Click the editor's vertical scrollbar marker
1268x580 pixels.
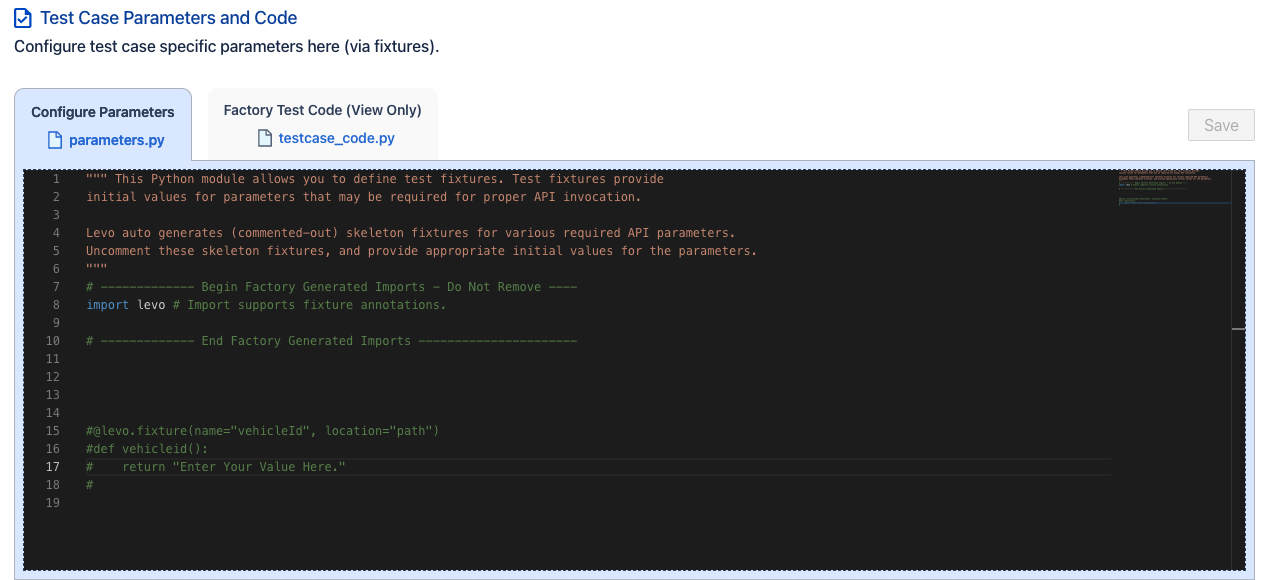tap(1238, 328)
